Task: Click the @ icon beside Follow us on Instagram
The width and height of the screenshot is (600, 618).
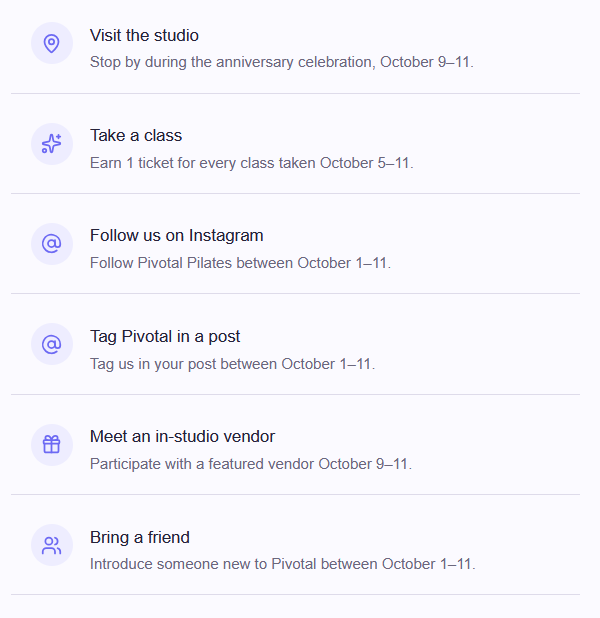Action: point(52,244)
